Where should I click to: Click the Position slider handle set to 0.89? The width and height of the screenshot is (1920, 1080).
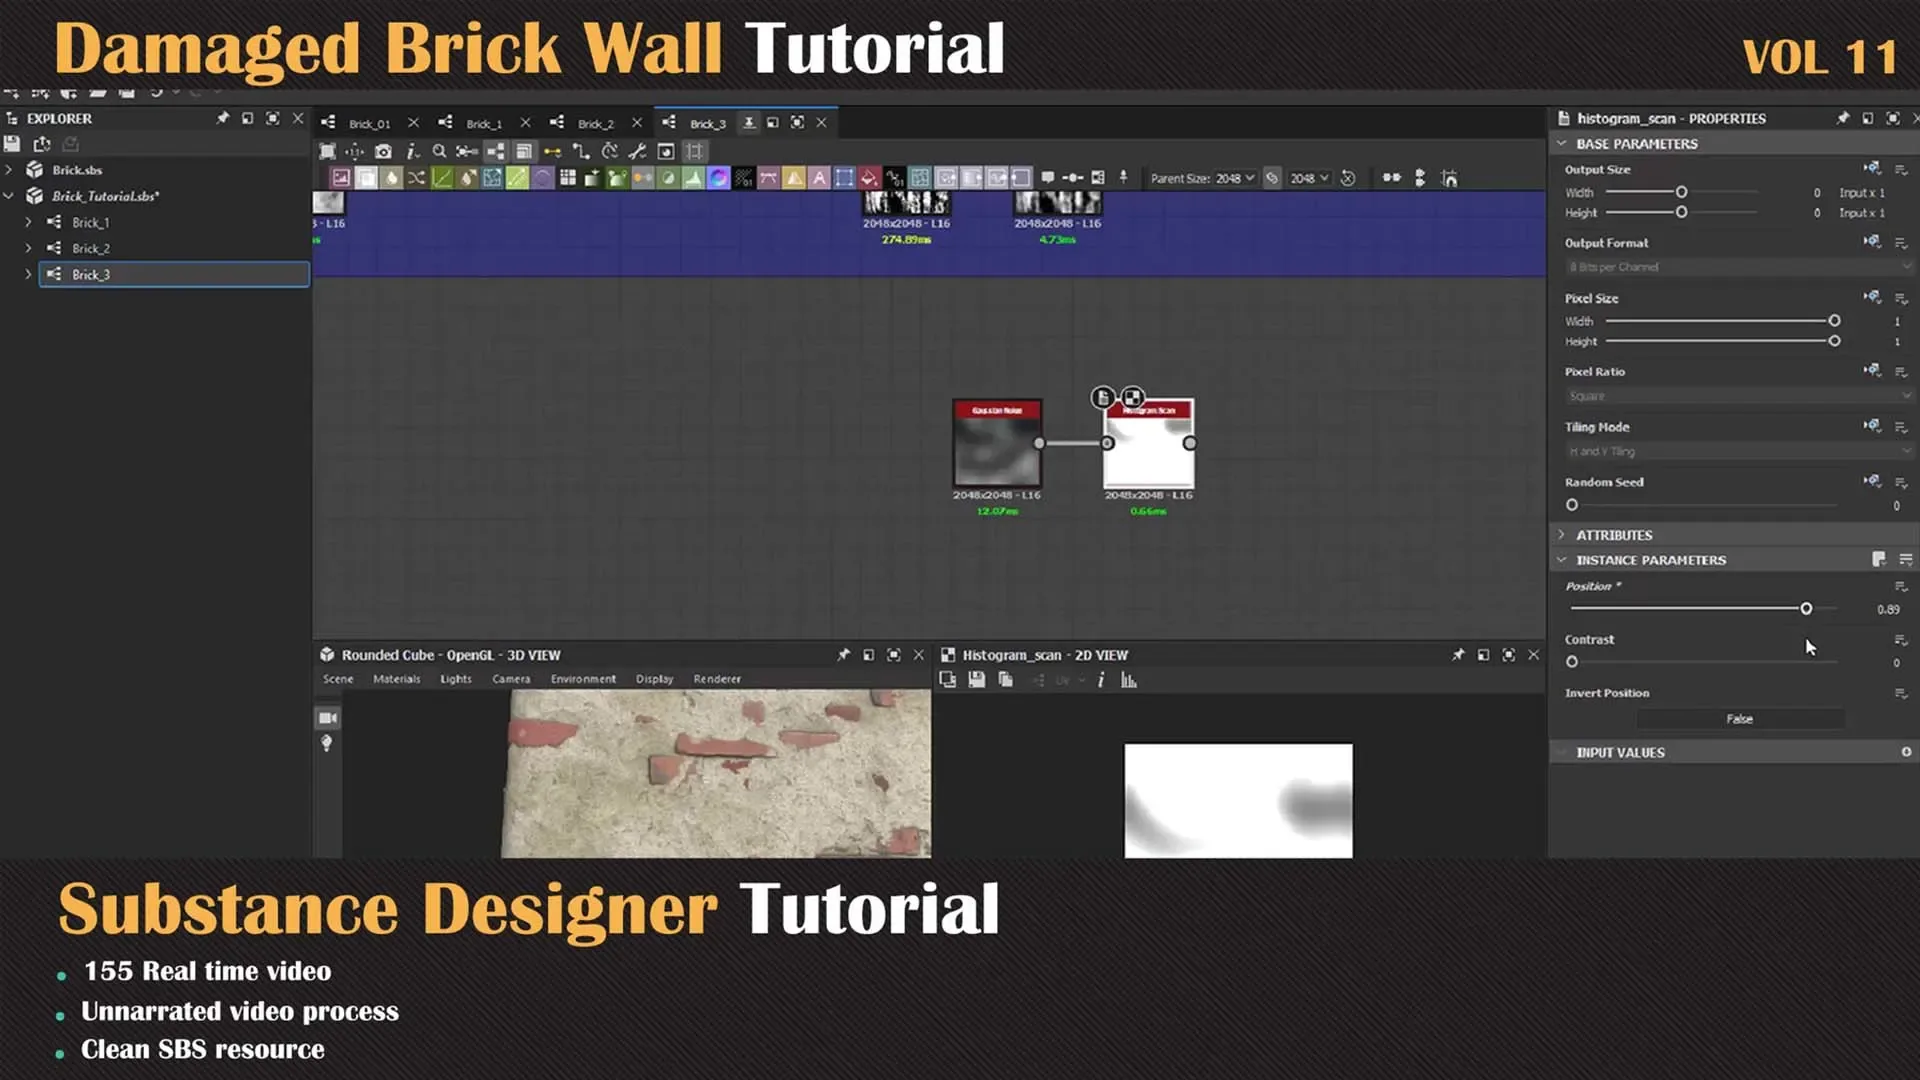1806,608
